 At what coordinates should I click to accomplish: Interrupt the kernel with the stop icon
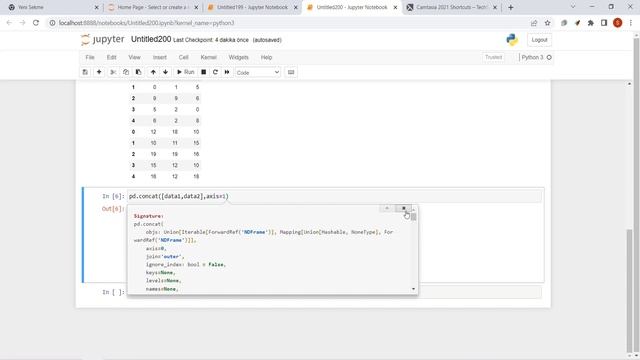click(203, 72)
